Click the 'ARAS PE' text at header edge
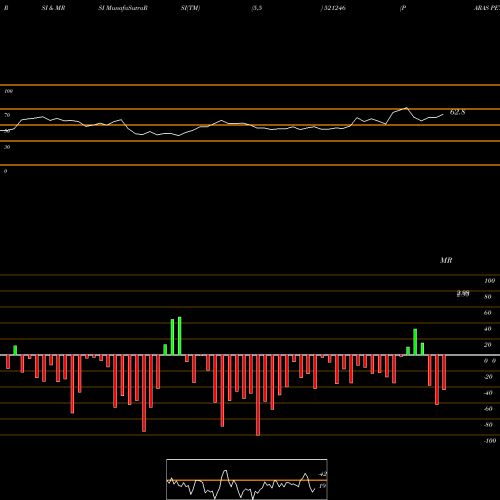Screen dimensions: 500x500 487,8
